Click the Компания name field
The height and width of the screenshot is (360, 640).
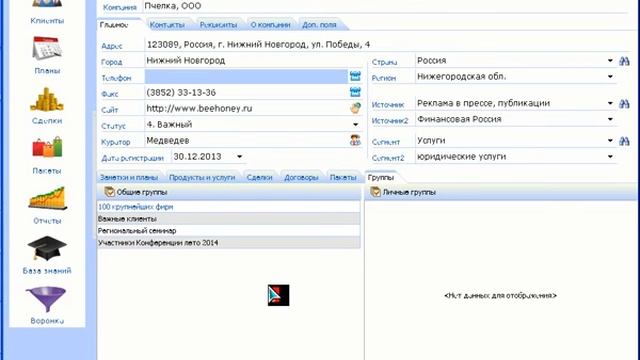pos(386,6)
